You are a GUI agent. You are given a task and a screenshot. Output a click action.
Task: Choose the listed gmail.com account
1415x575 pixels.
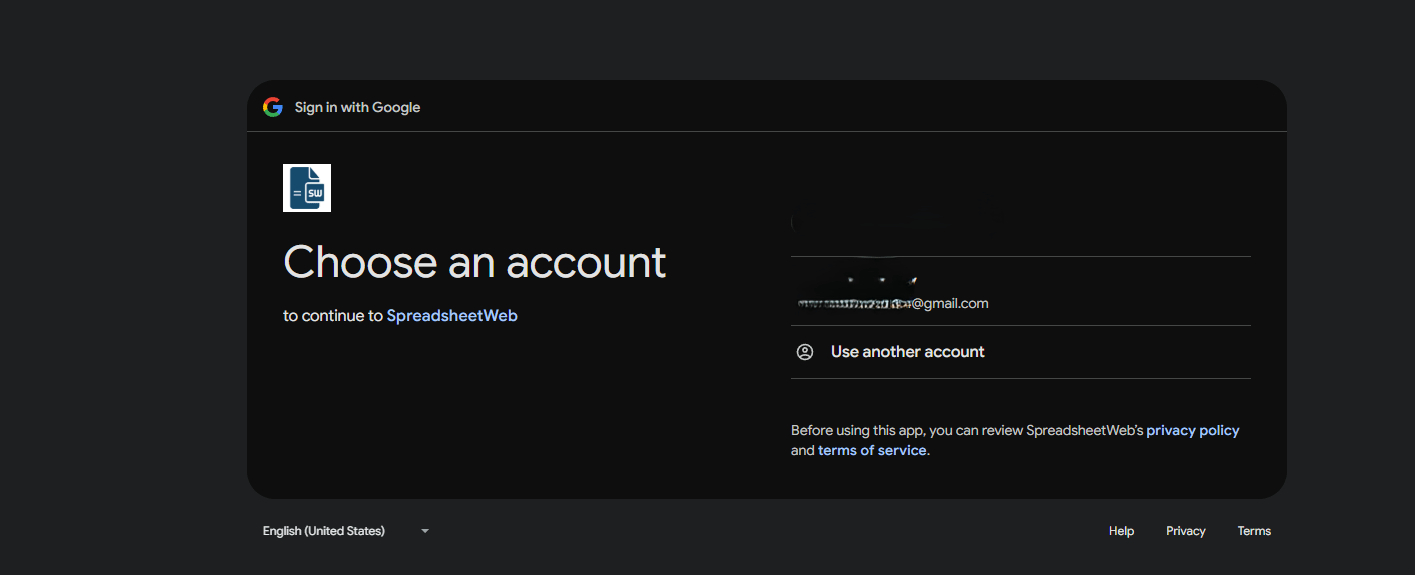point(1020,291)
